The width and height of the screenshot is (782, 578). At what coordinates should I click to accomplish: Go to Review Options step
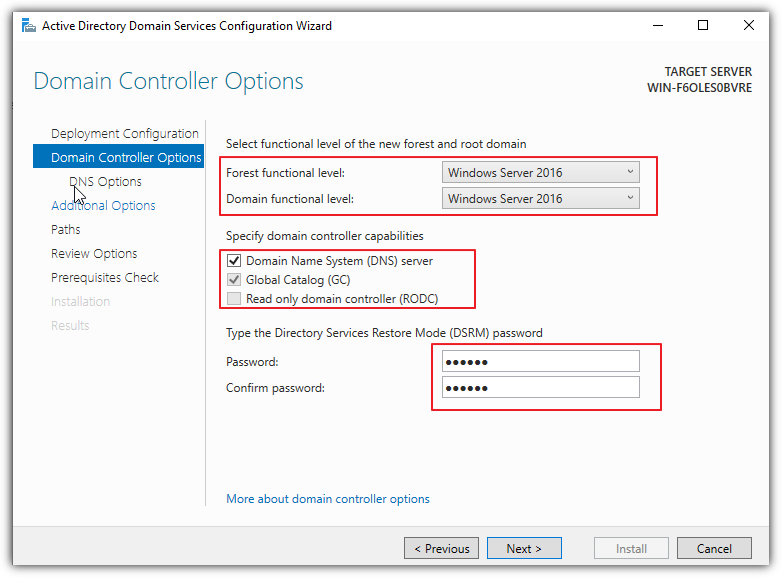(94, 253)
